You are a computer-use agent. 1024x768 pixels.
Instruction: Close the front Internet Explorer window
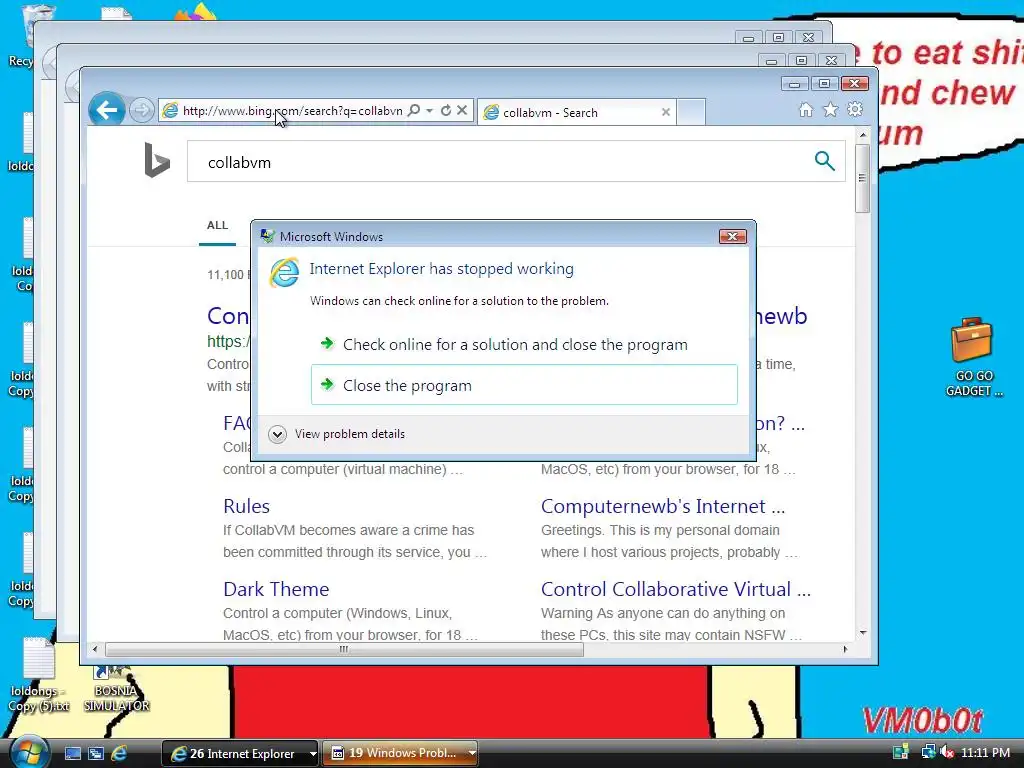[854, 84]
